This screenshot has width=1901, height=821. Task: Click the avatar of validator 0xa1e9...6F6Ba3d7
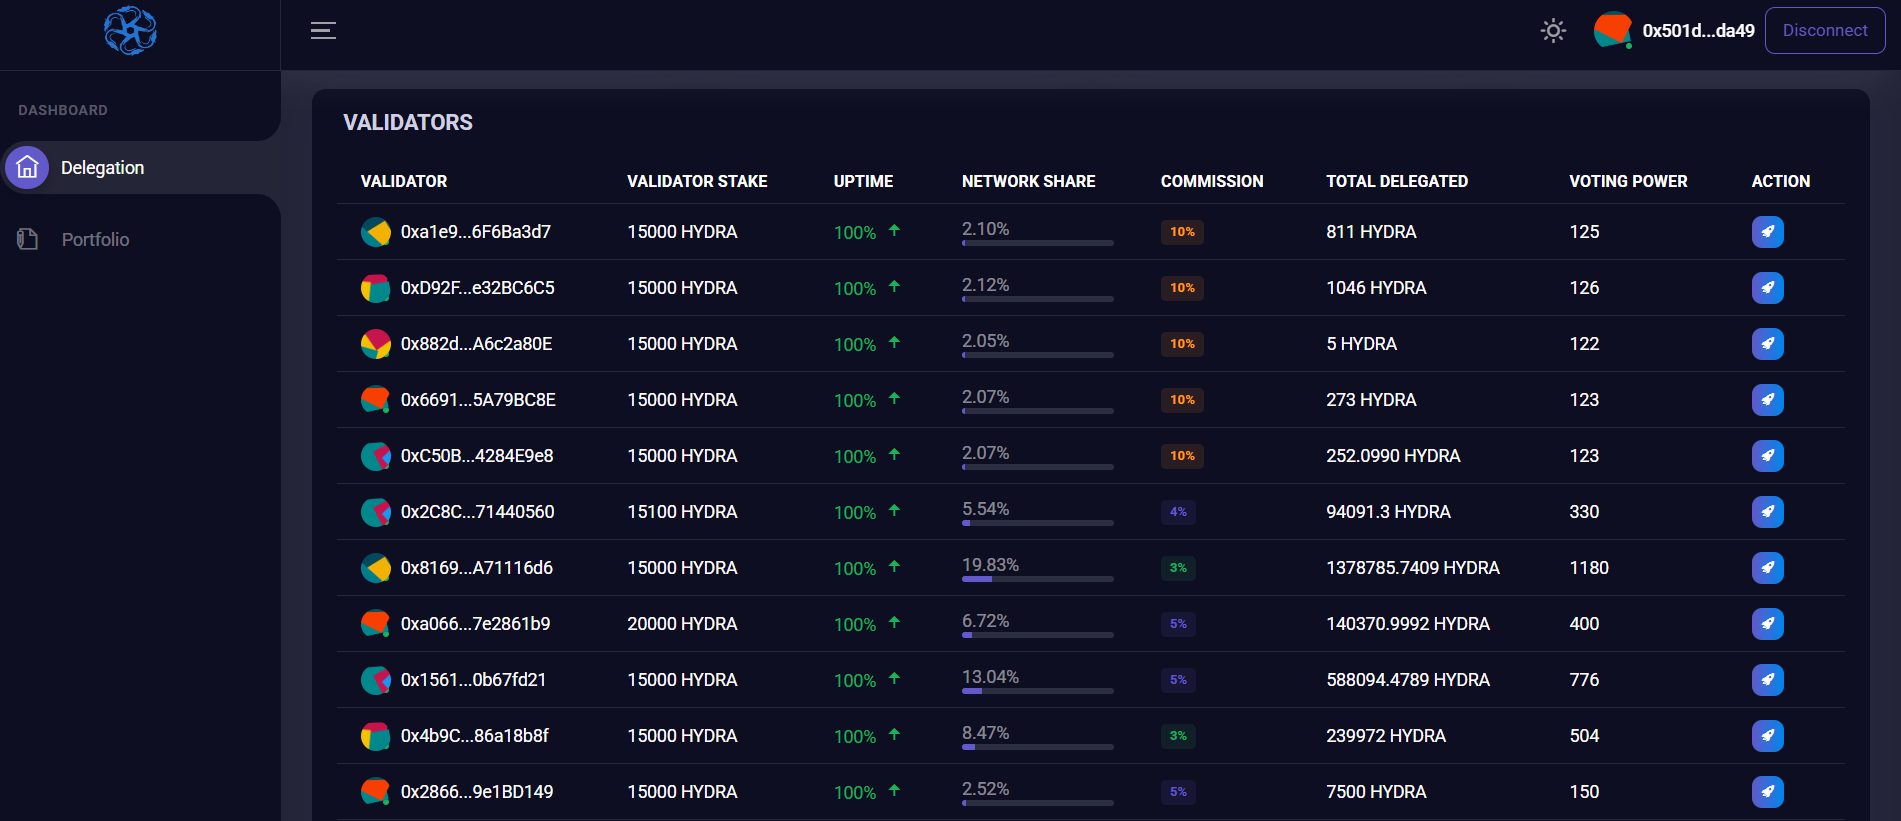click(x=376, y=232)
